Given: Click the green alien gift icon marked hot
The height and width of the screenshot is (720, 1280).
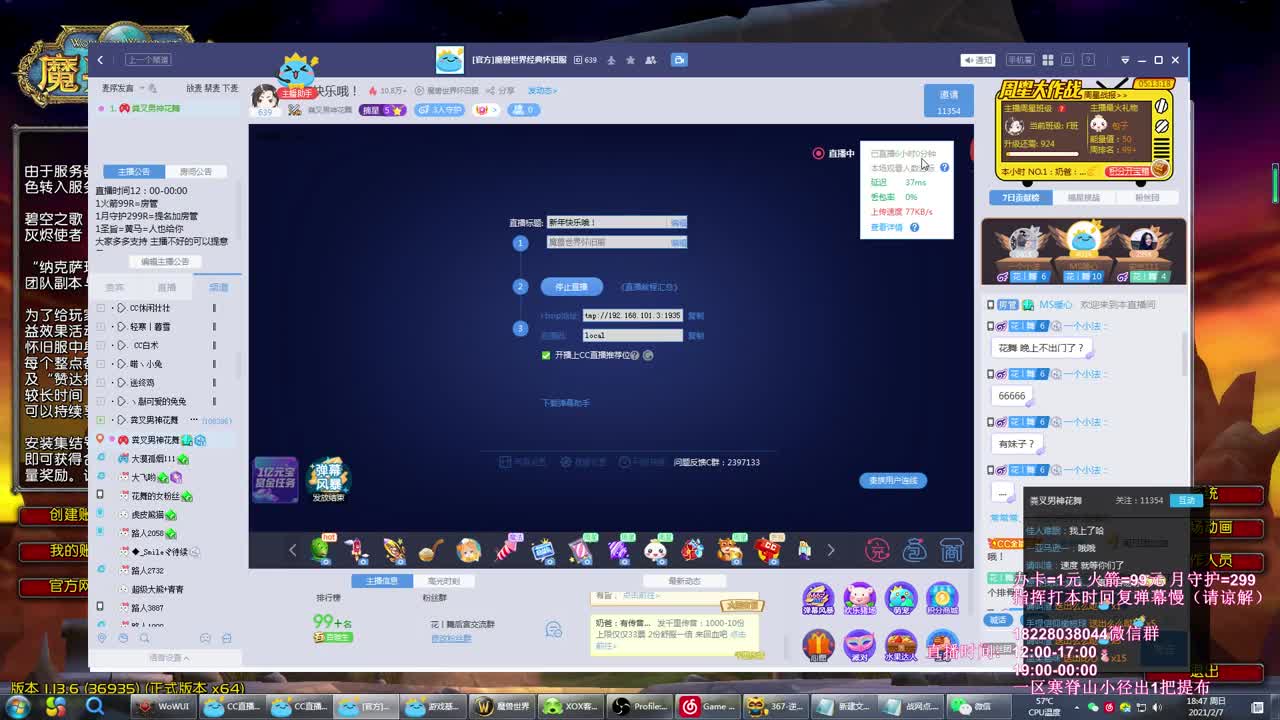Looking at the screenshot, I should 321,549.
